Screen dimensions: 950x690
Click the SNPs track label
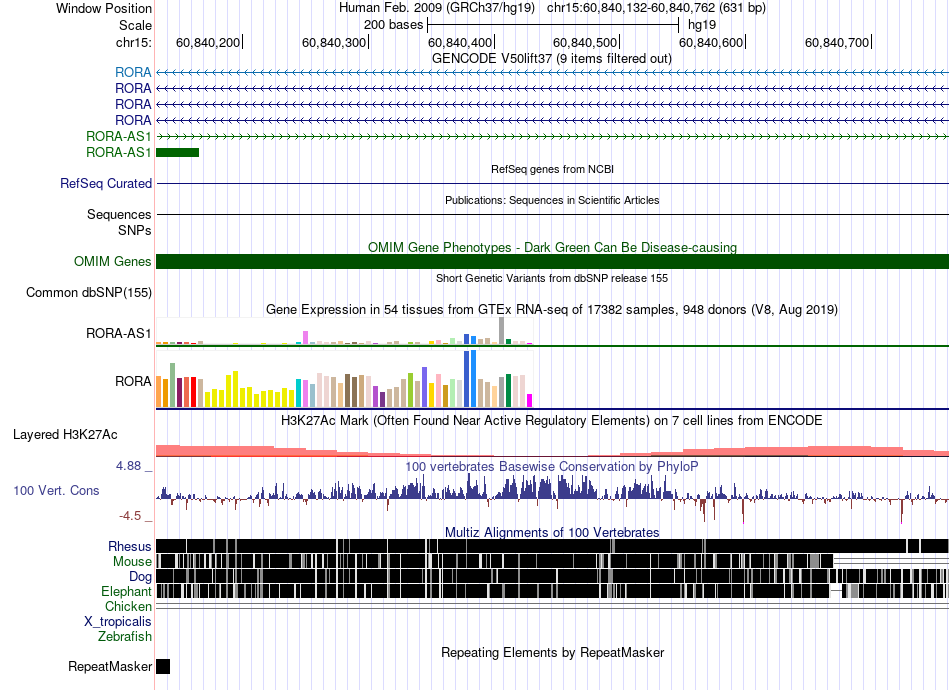(135, 230)
